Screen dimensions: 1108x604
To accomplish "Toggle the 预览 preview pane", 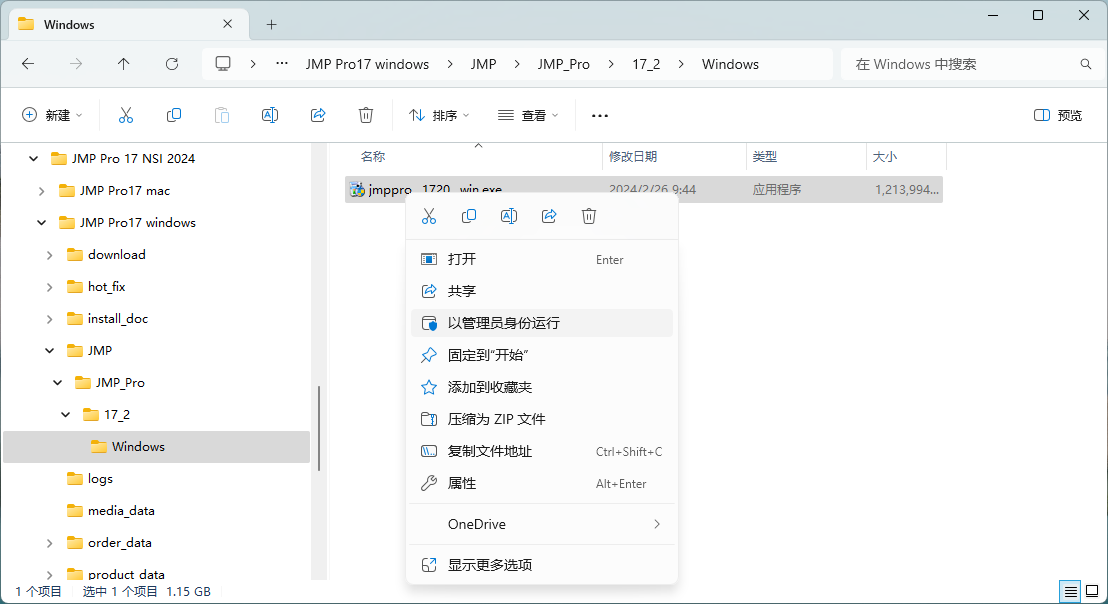I will [1058, 115].
